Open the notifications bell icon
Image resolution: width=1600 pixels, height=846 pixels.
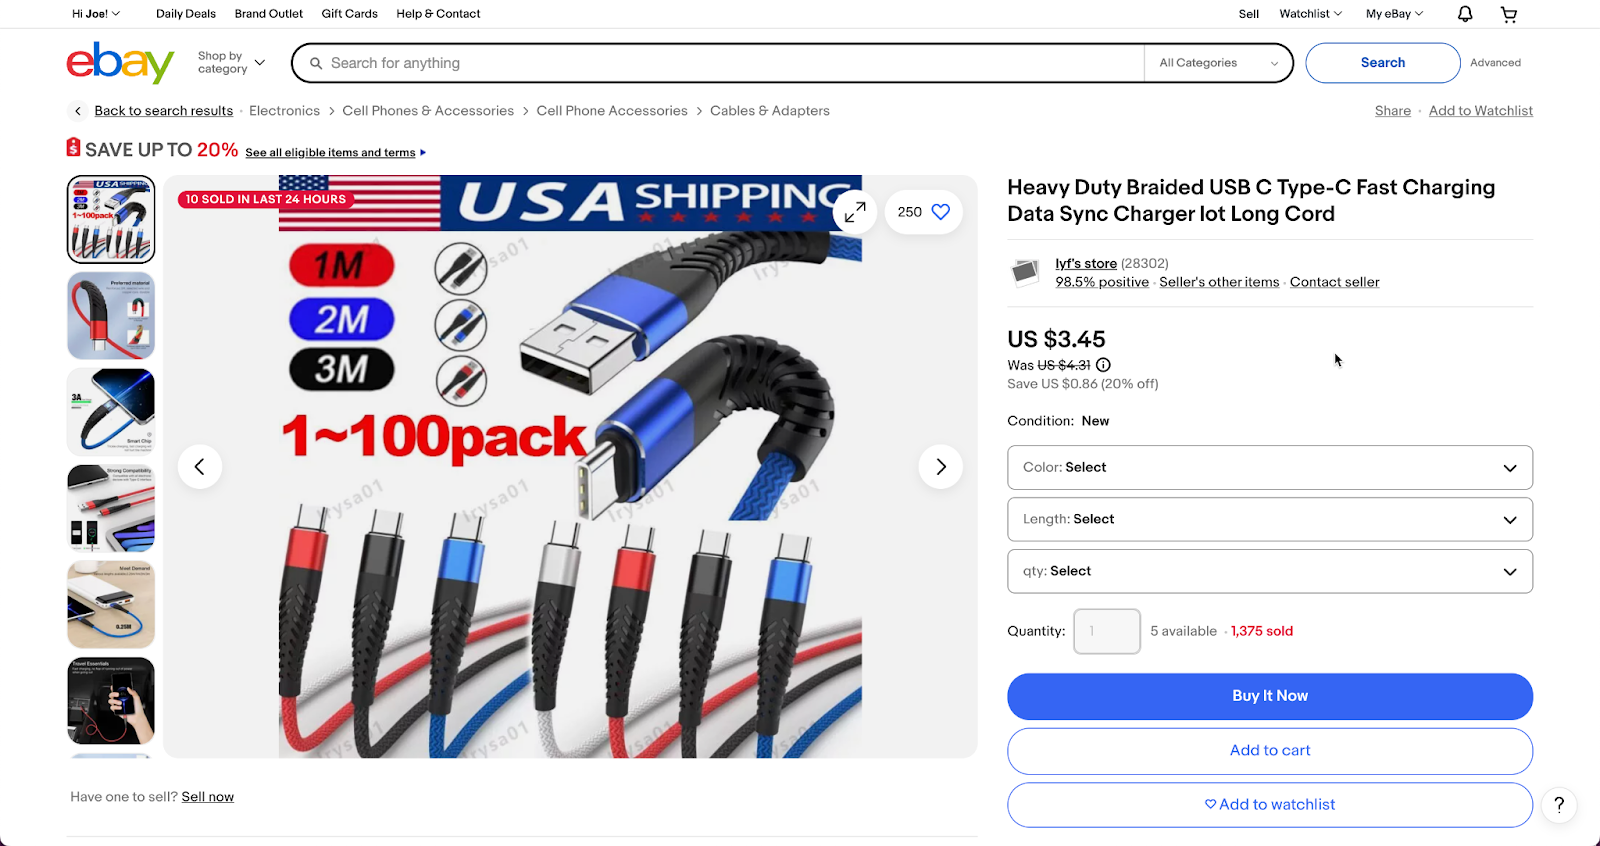1465,14
